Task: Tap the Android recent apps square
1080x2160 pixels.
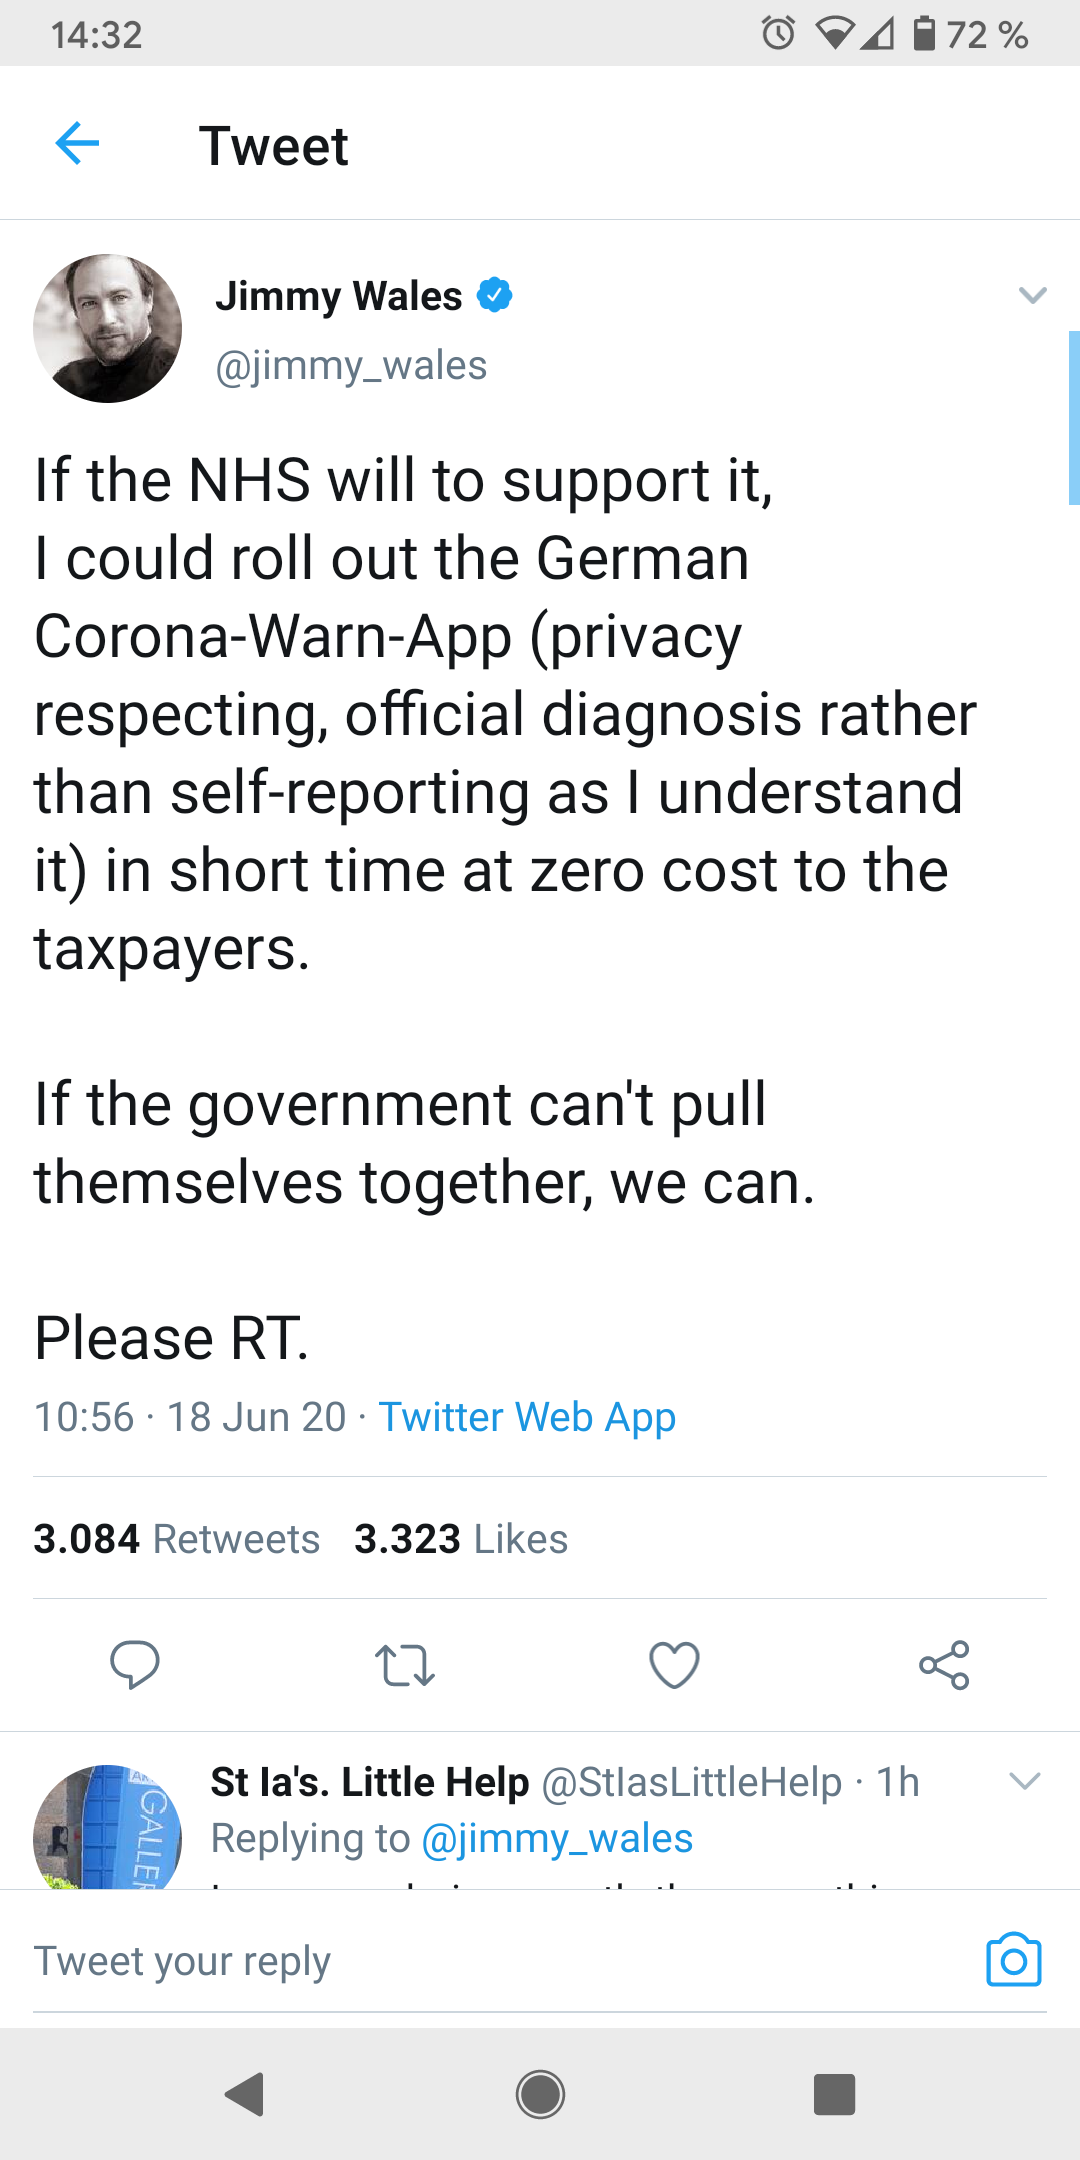Action: point(834,2094)
